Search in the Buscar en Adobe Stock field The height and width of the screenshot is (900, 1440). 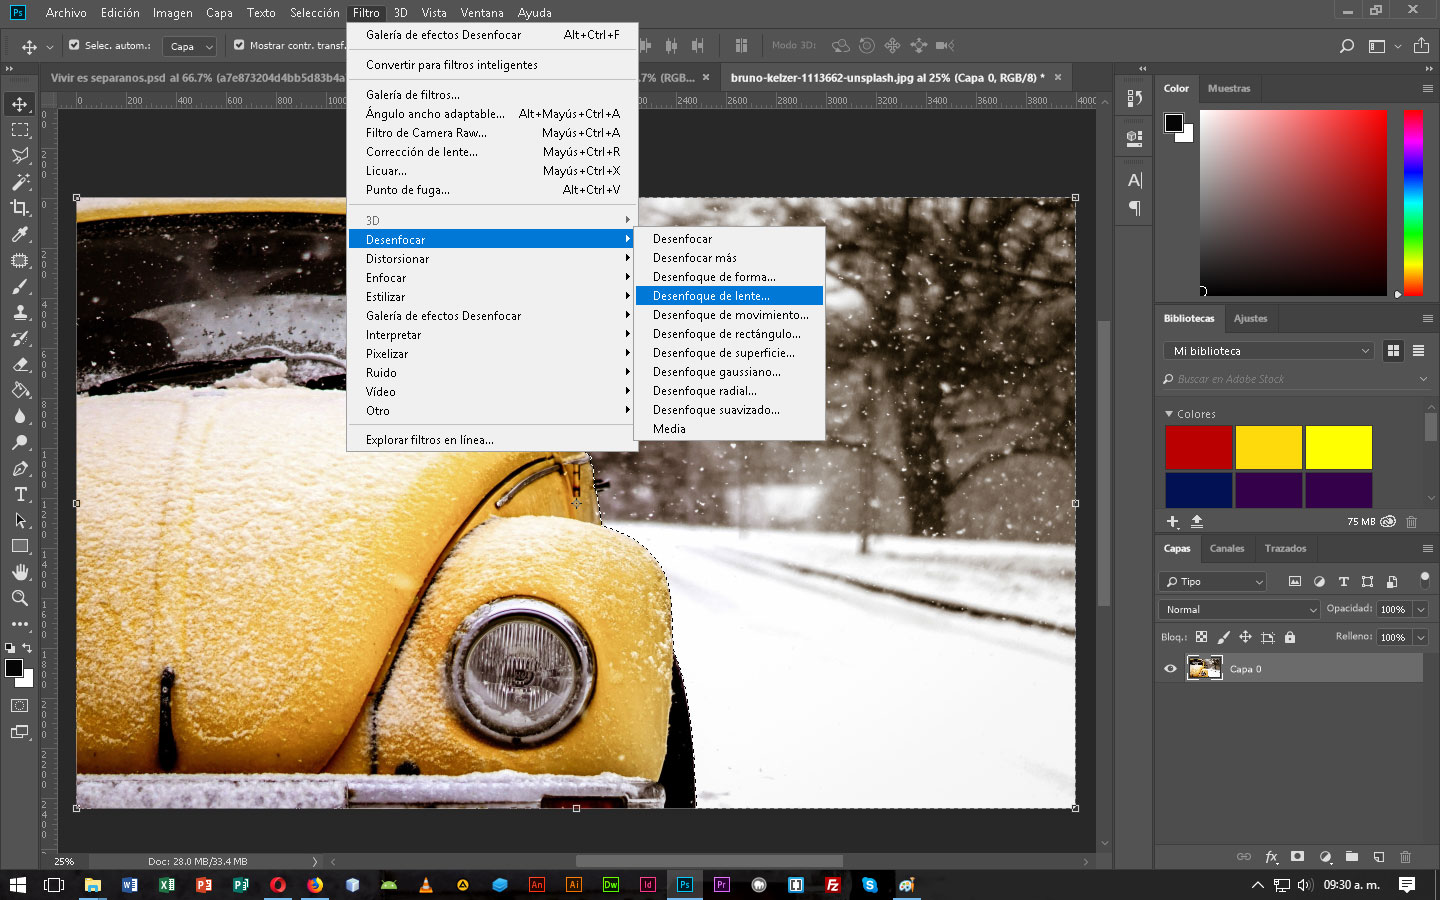(x=1295, y=379)
